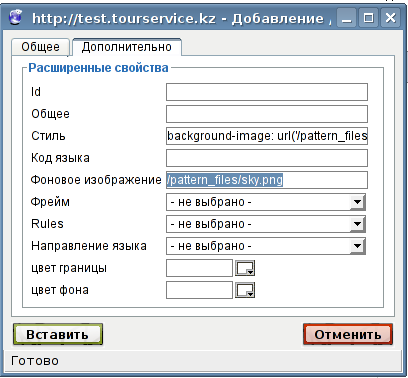
Task: Click the Вставить button
Action: click(x=58, y=334)
